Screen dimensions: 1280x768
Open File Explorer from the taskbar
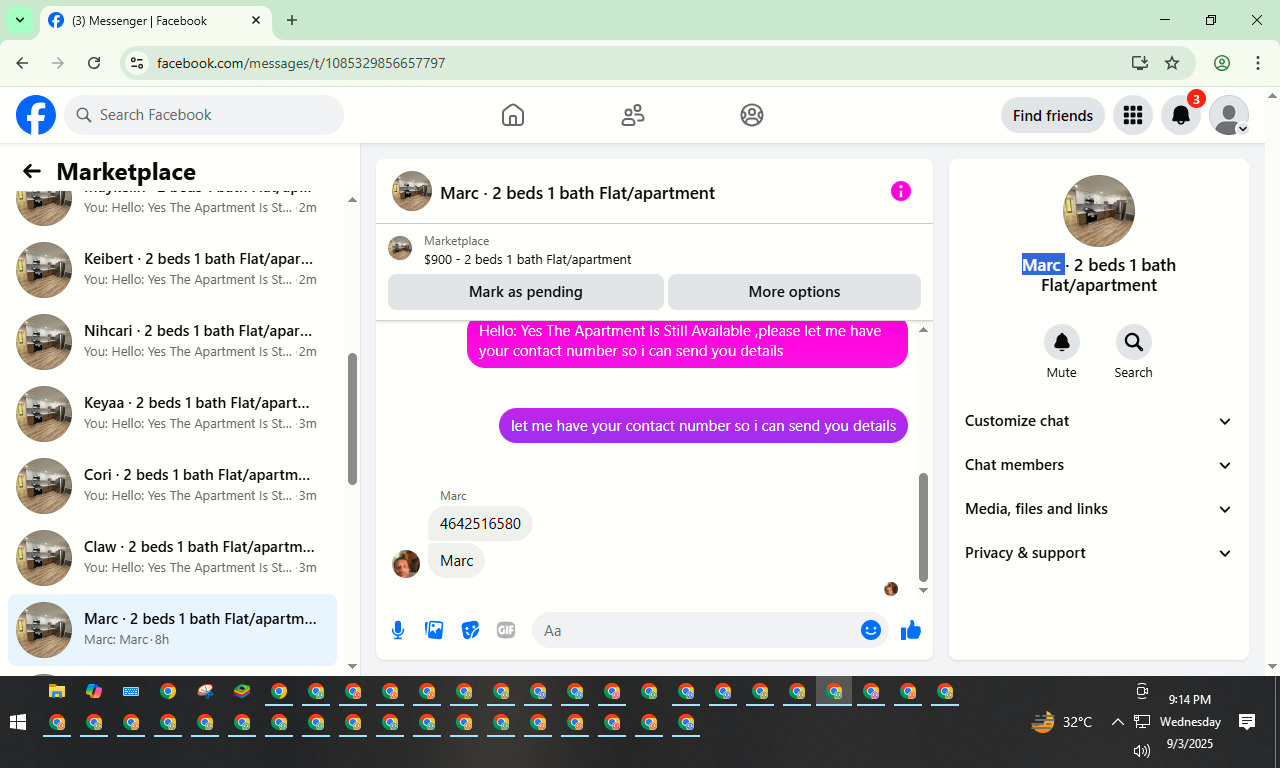(57, 691)
